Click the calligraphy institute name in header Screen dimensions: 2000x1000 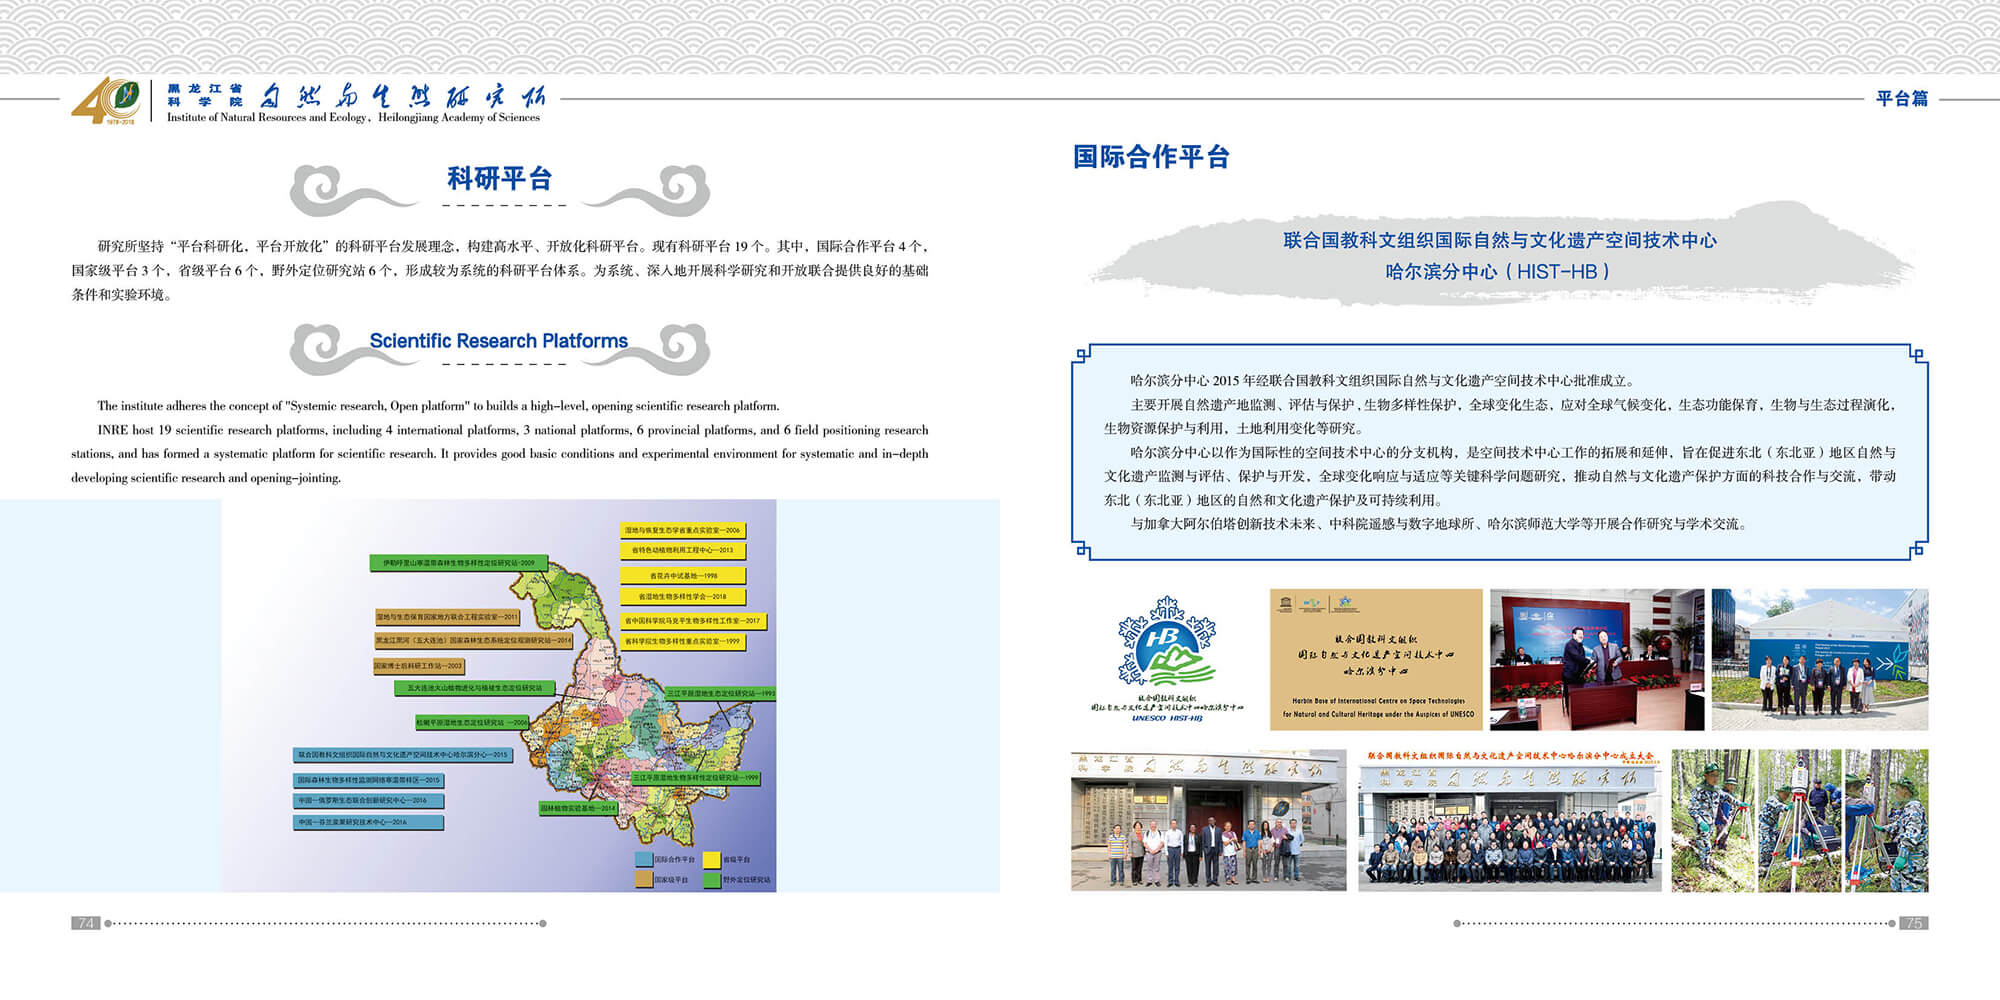click(402, 97)
